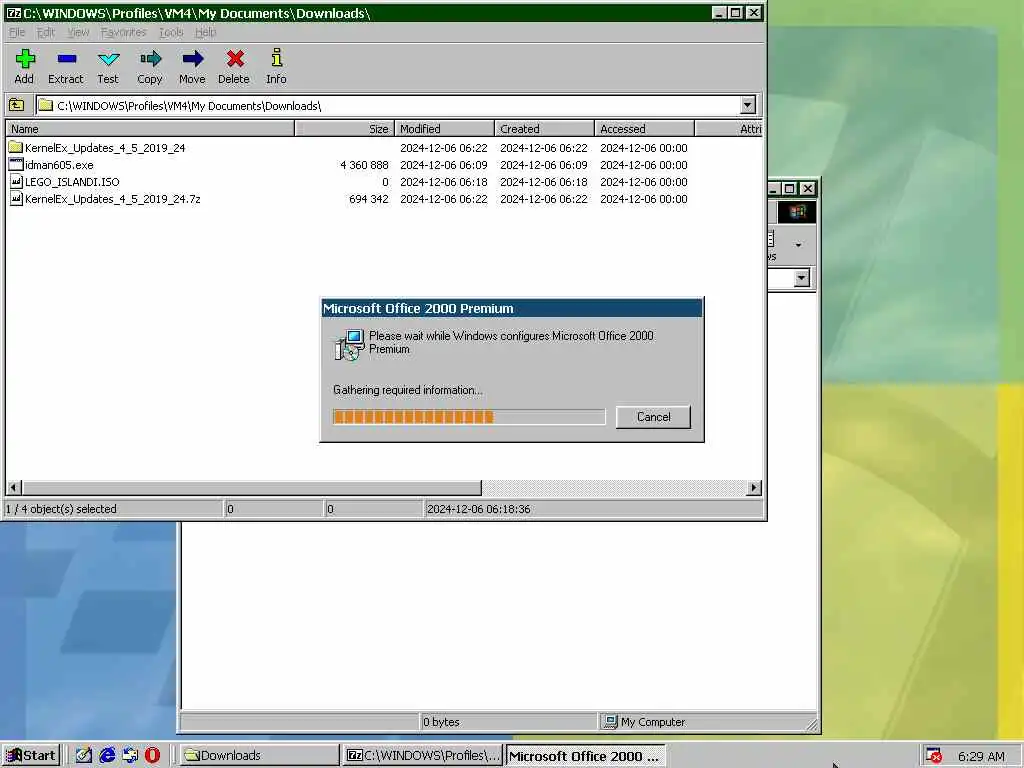Screen dimensions: 1024x768
Task: Click the '0 bytes' status in Explorer window
Action: pyautogui.click(x=441, y=722)
